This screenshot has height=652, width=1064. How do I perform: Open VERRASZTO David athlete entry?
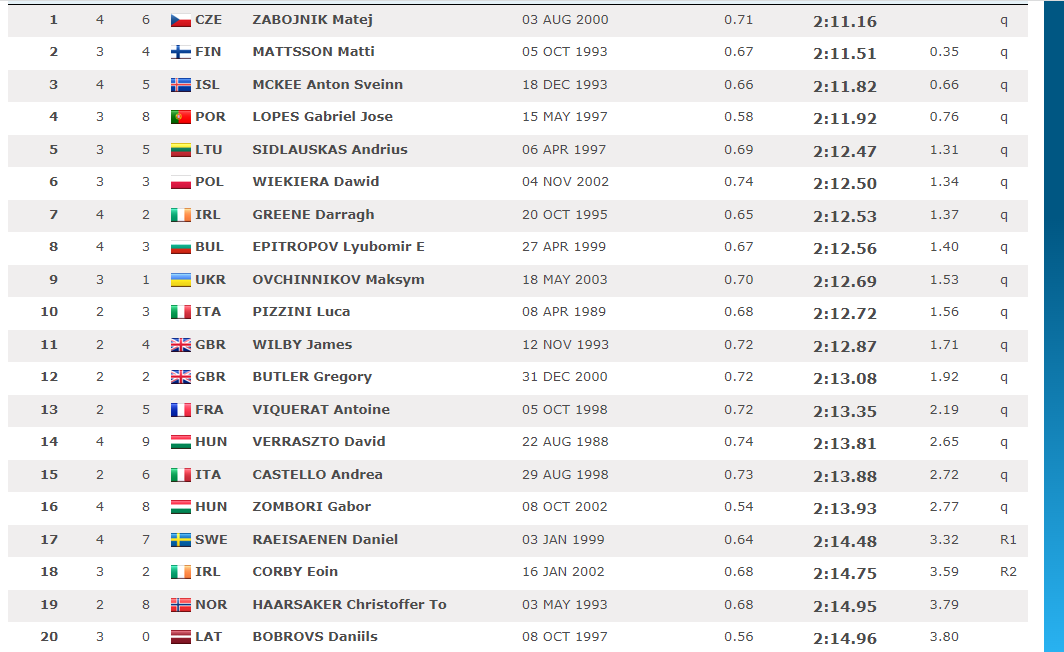(318, 442)
